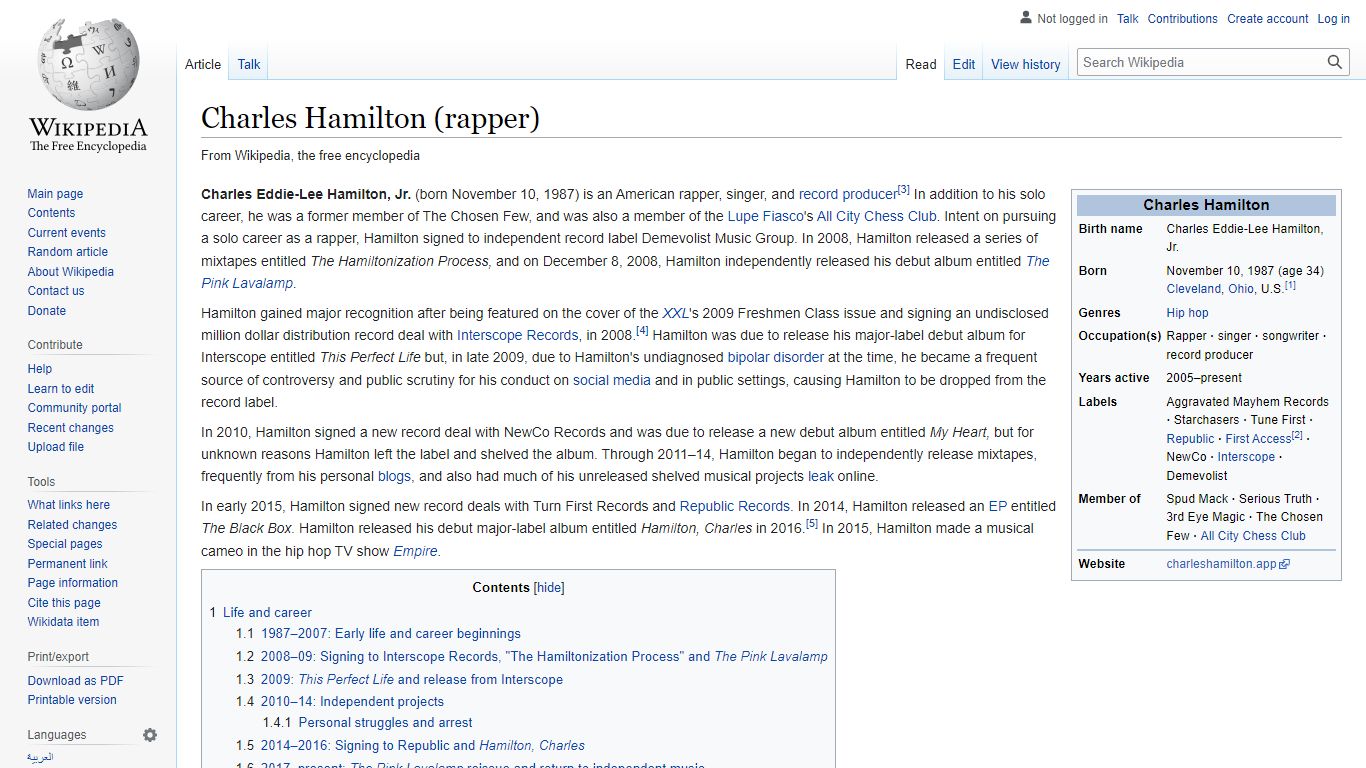Open Wikidata item
This screenshot has width=1366, height=768.
click(x=63, y=622)
